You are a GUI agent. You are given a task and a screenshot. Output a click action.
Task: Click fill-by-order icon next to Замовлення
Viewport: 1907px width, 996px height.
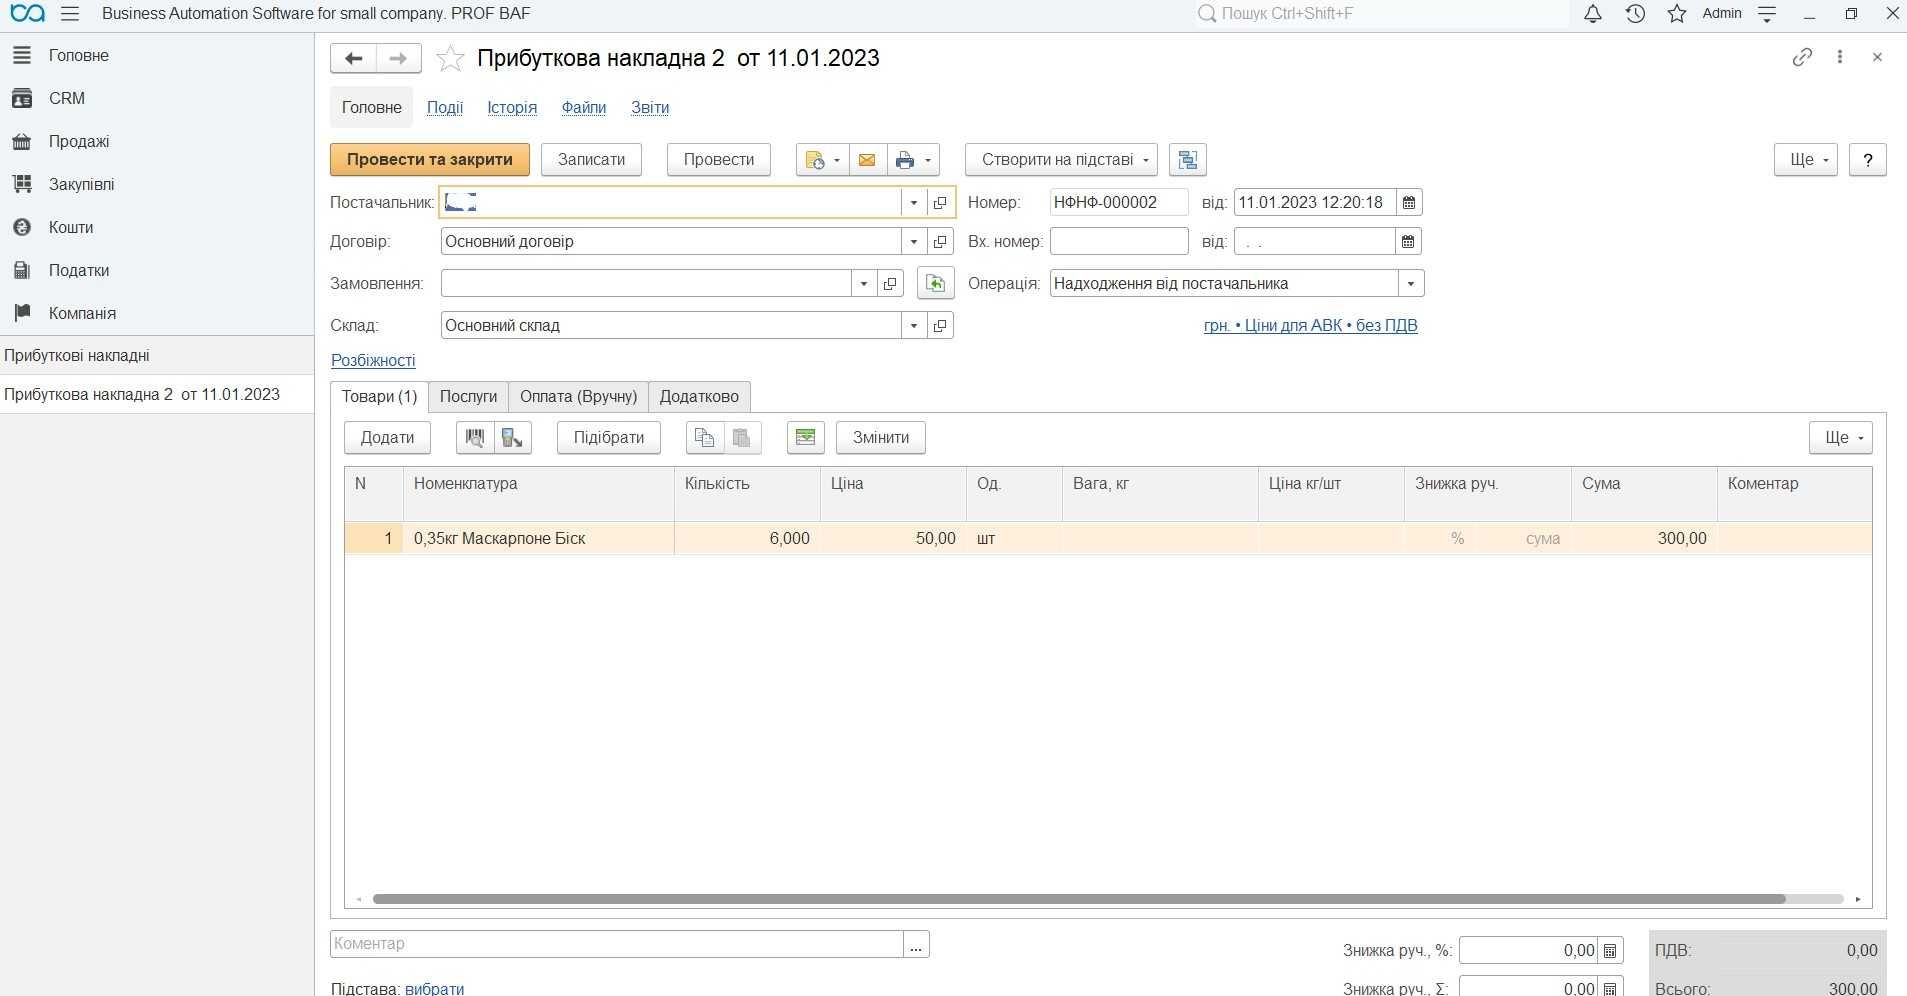coord(935,283)
